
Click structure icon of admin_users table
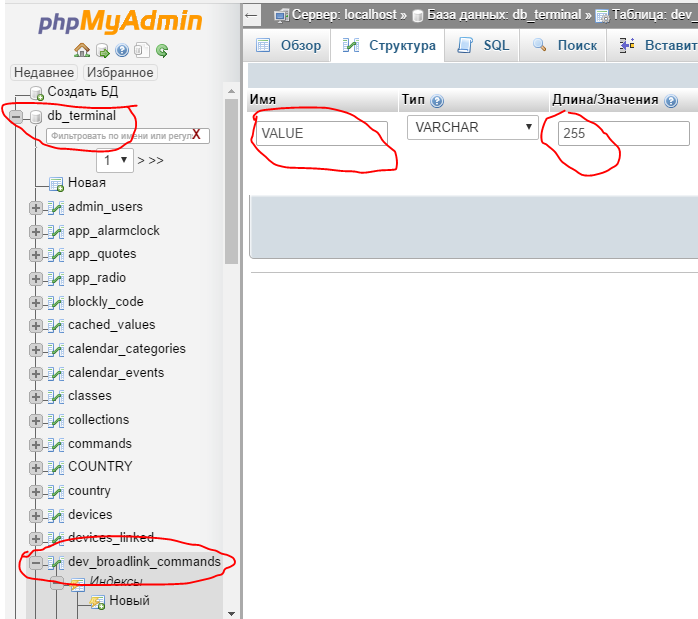click(56, 207)
